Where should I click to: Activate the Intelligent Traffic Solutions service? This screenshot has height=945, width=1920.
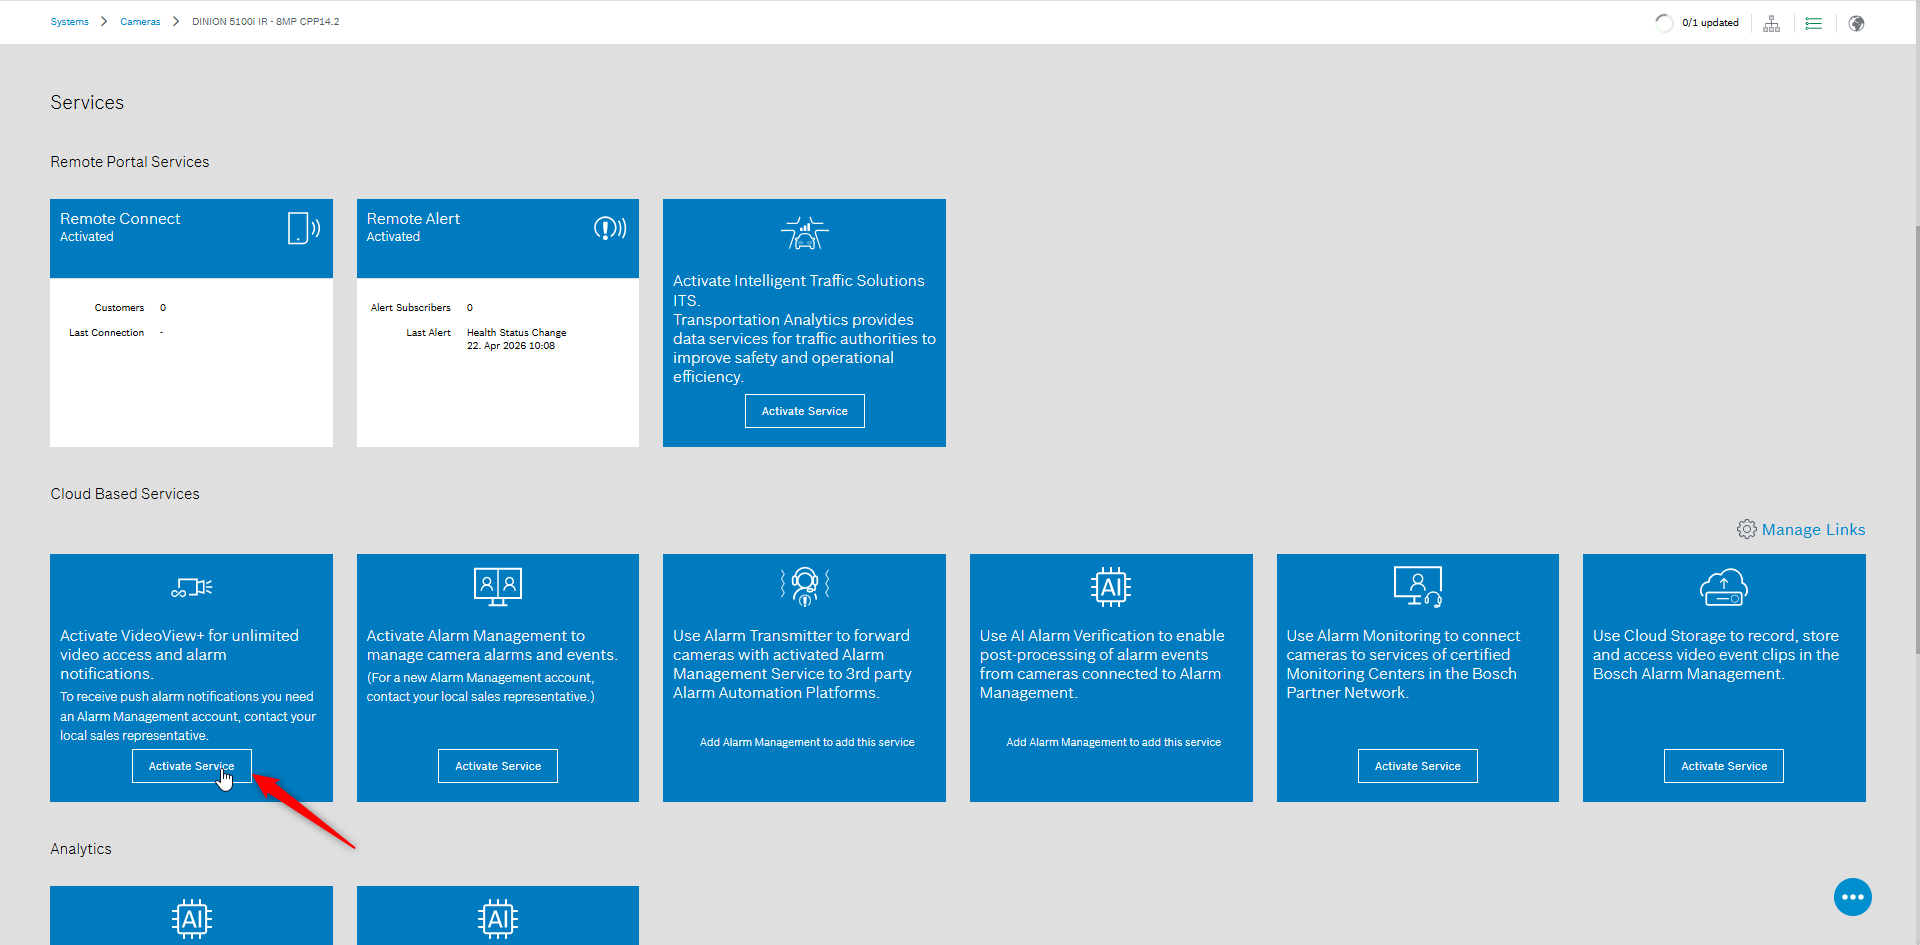click(x=804, y=411)
